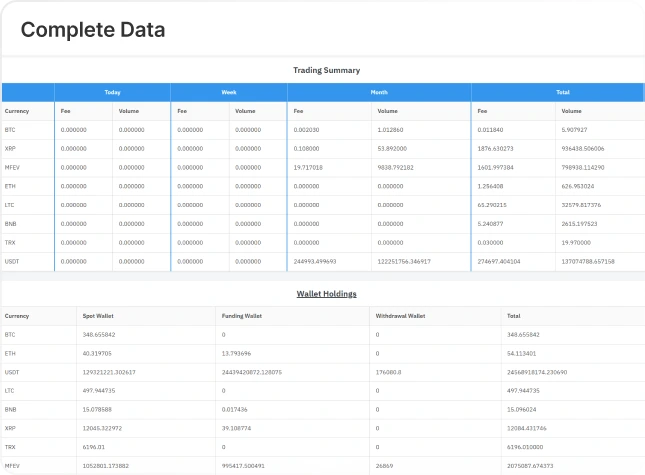
Task: Select ETH total volume 626.953024
Action: tap(578, 186)
